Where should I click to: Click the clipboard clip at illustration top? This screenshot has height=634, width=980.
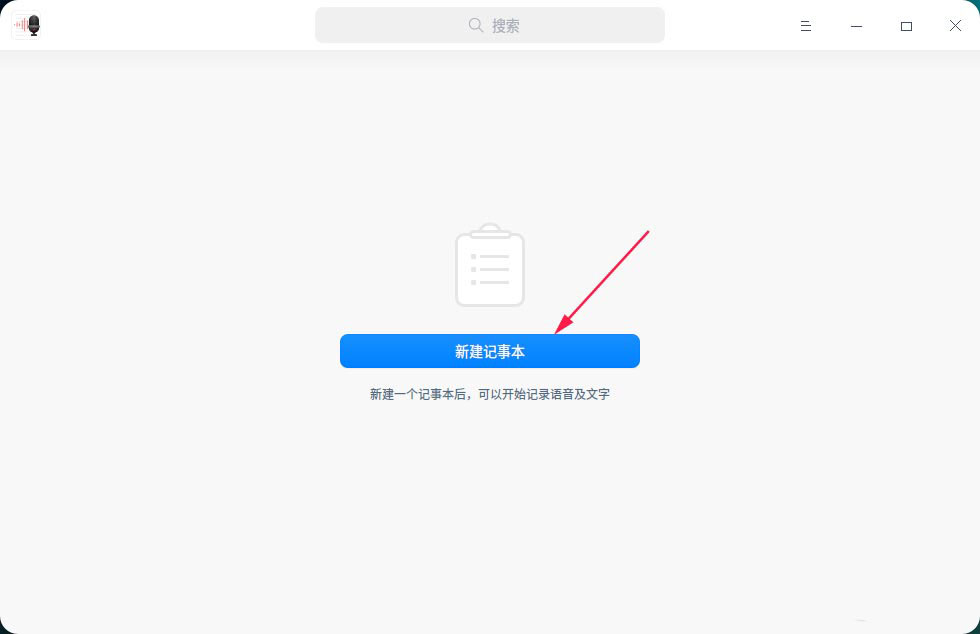[491, 231]
